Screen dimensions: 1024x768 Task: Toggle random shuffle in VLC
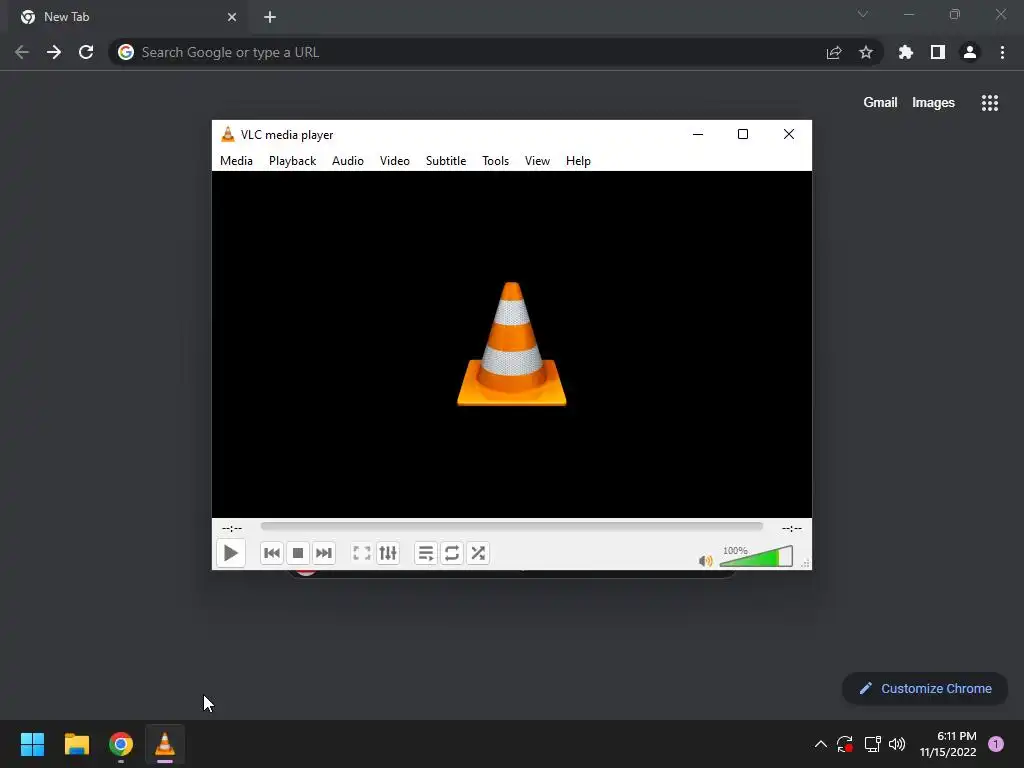click(478, 553)
